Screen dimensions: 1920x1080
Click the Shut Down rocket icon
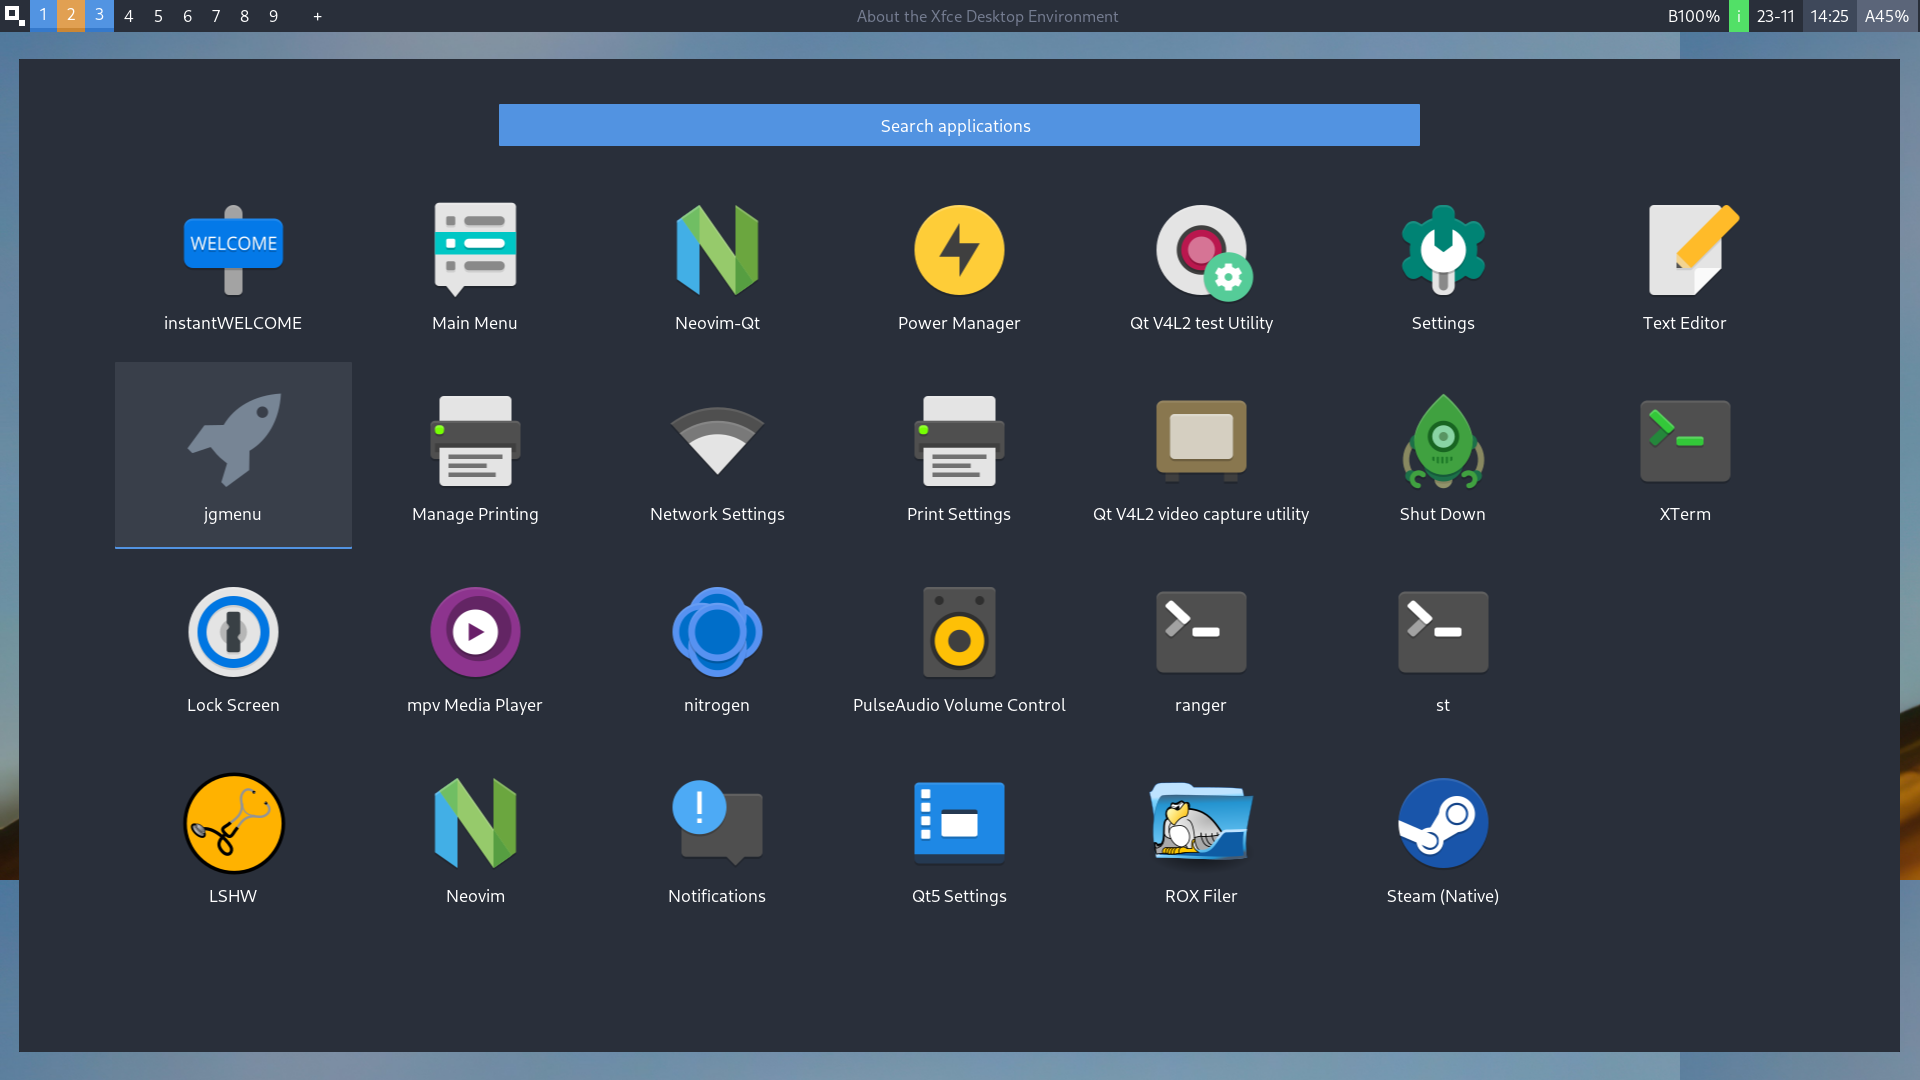point(1443,441)
